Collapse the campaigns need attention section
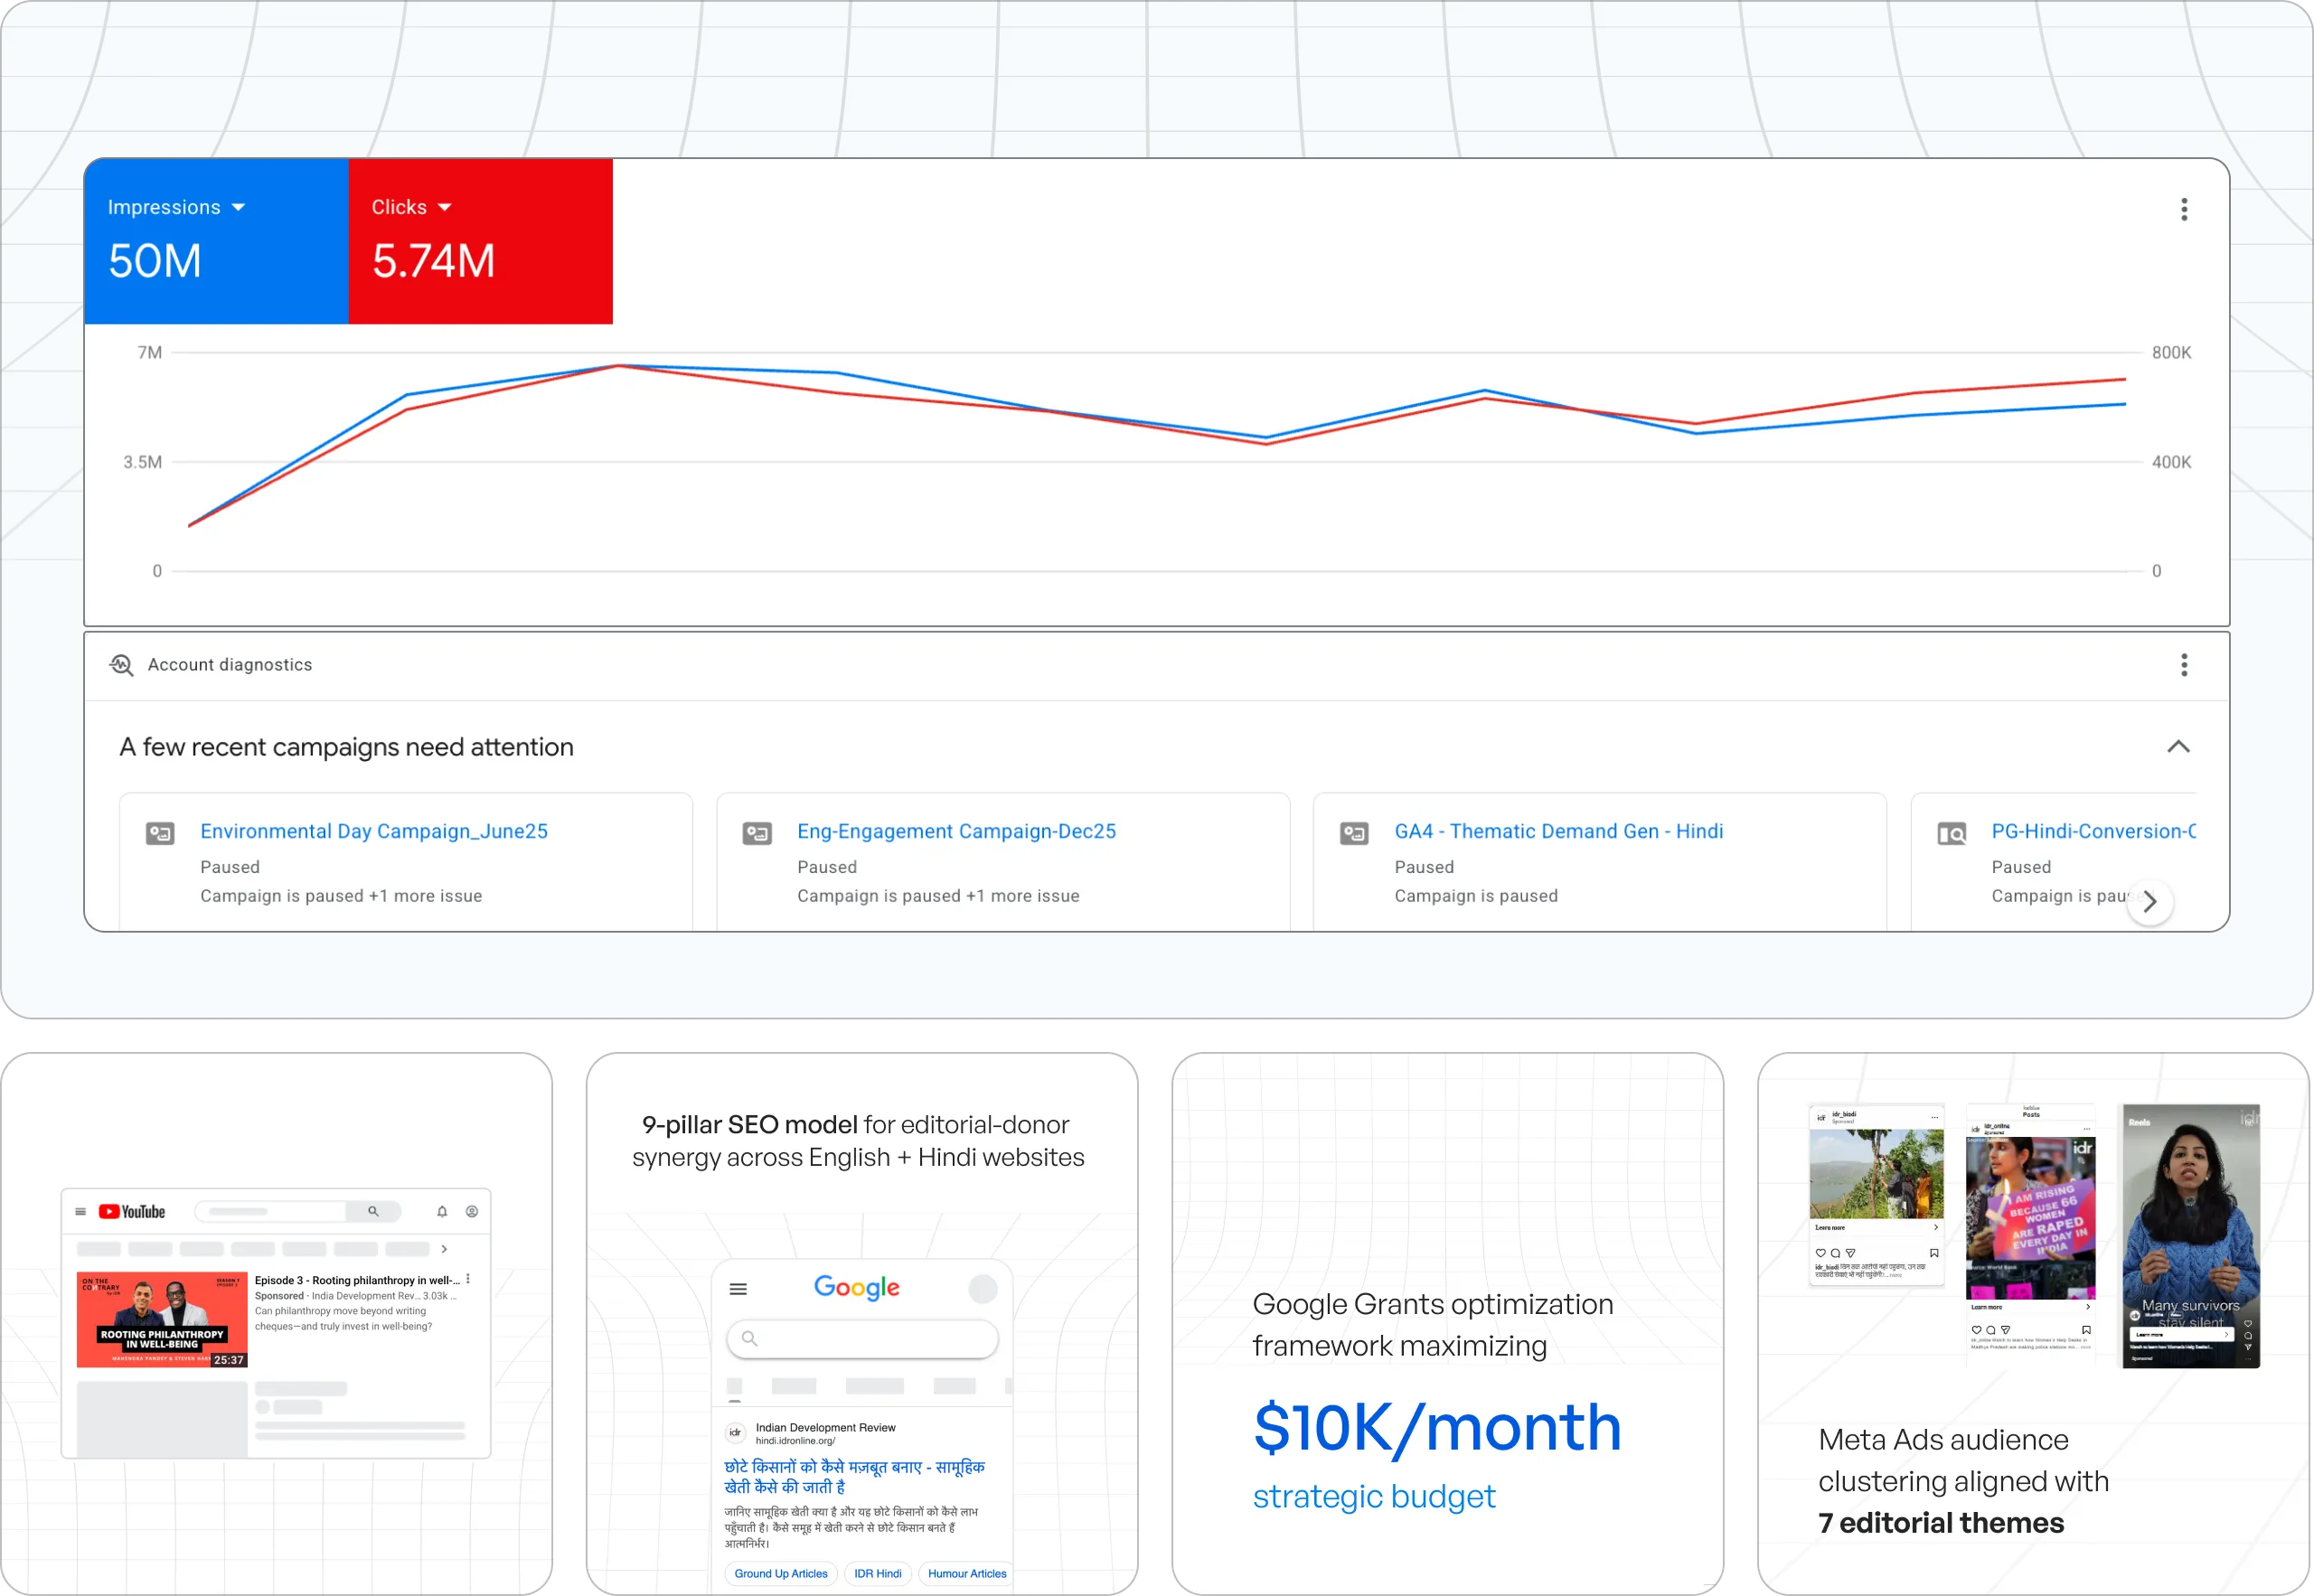The width and height of the screenshot is (2314, 1596). click(2178, 747)
